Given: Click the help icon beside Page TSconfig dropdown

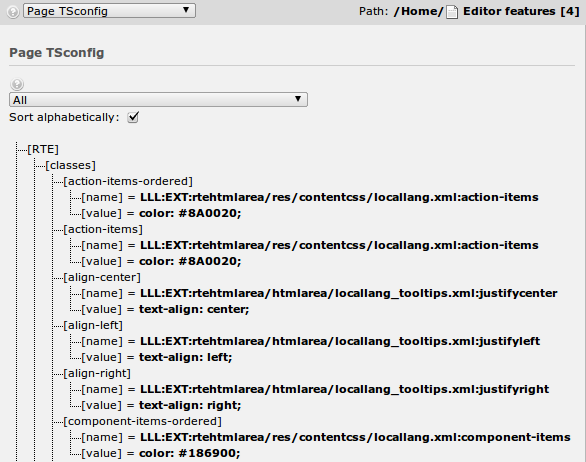Looking at the screenshot, I should [13, 12].
